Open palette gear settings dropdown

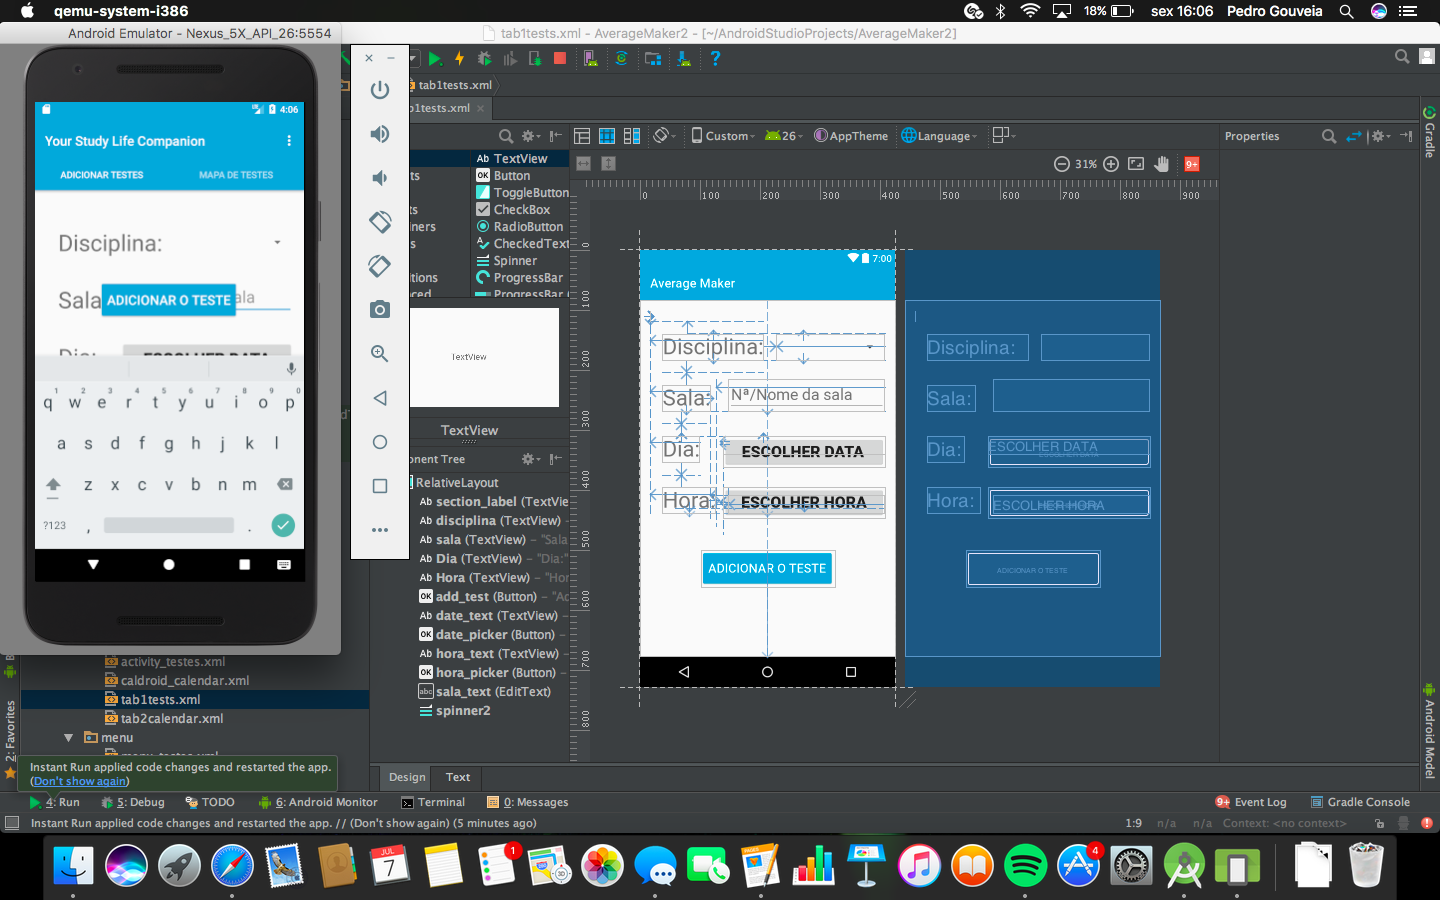[531, 136]
